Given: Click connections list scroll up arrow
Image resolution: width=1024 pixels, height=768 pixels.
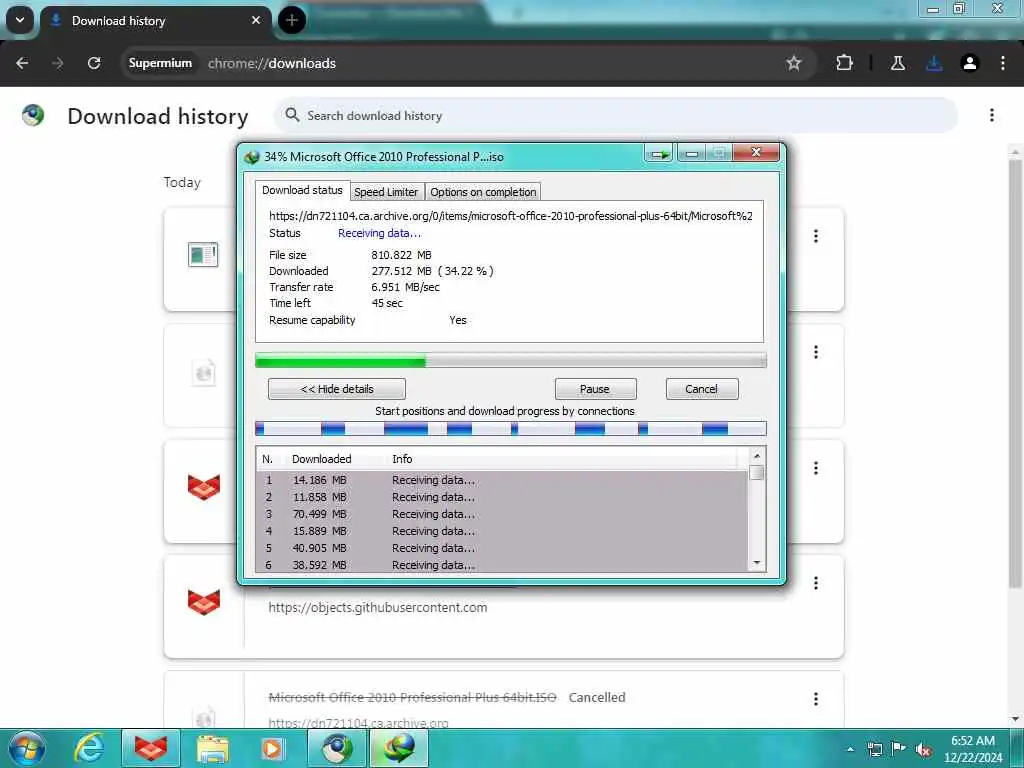Looking at the screenshot, I should pos(757,456).
